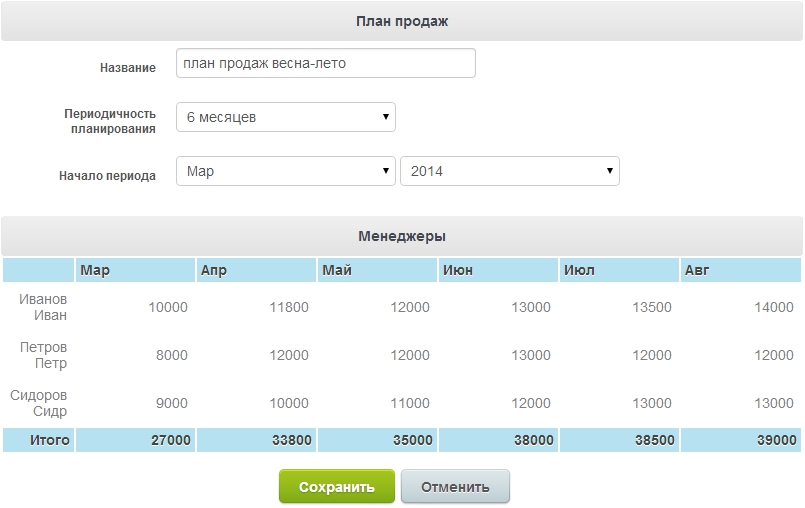
Task: Open the period start month dropdown
Action: (285, 171)
